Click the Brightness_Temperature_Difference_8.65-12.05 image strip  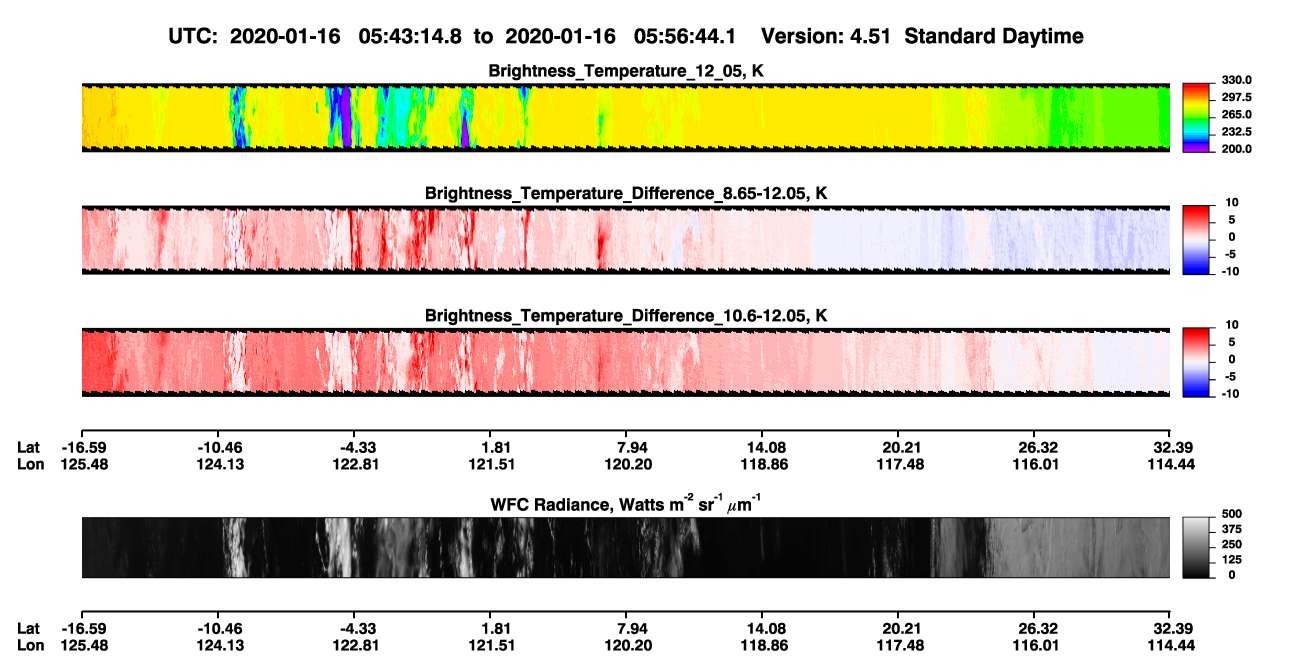[625, 240]
